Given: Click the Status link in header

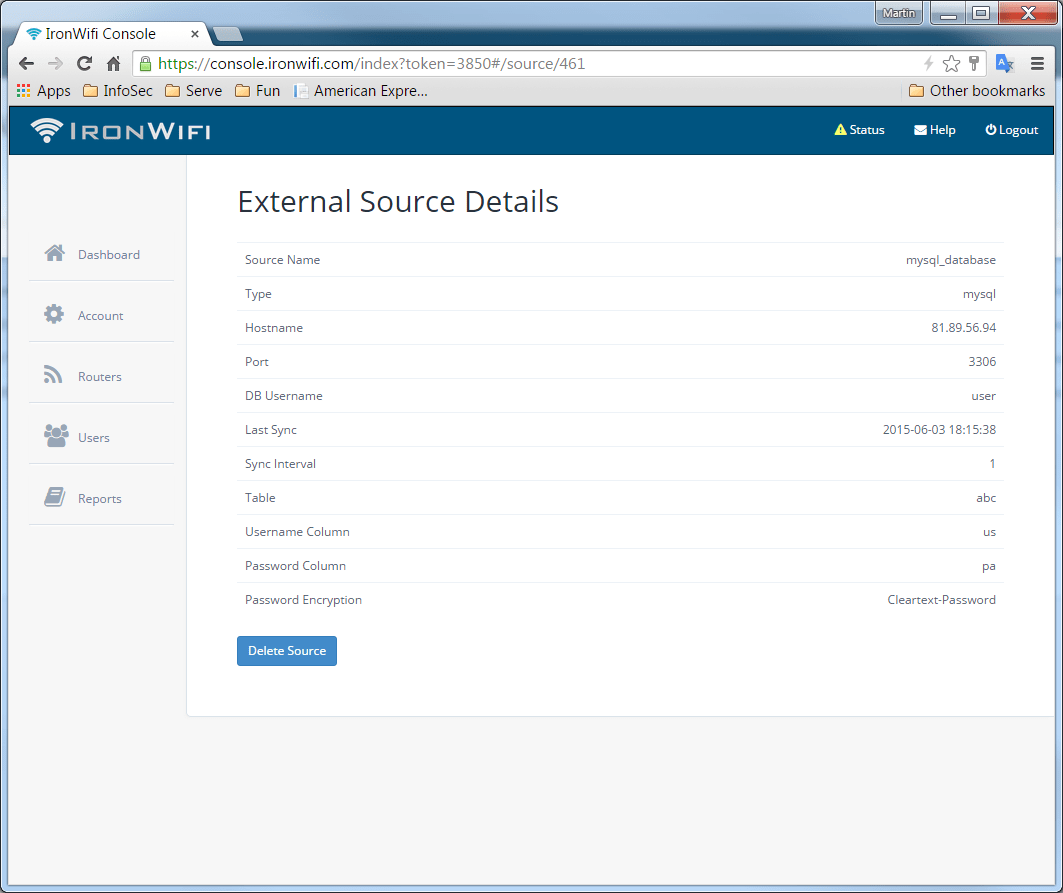Looking at the screenshot, I should tap(859, 130).
